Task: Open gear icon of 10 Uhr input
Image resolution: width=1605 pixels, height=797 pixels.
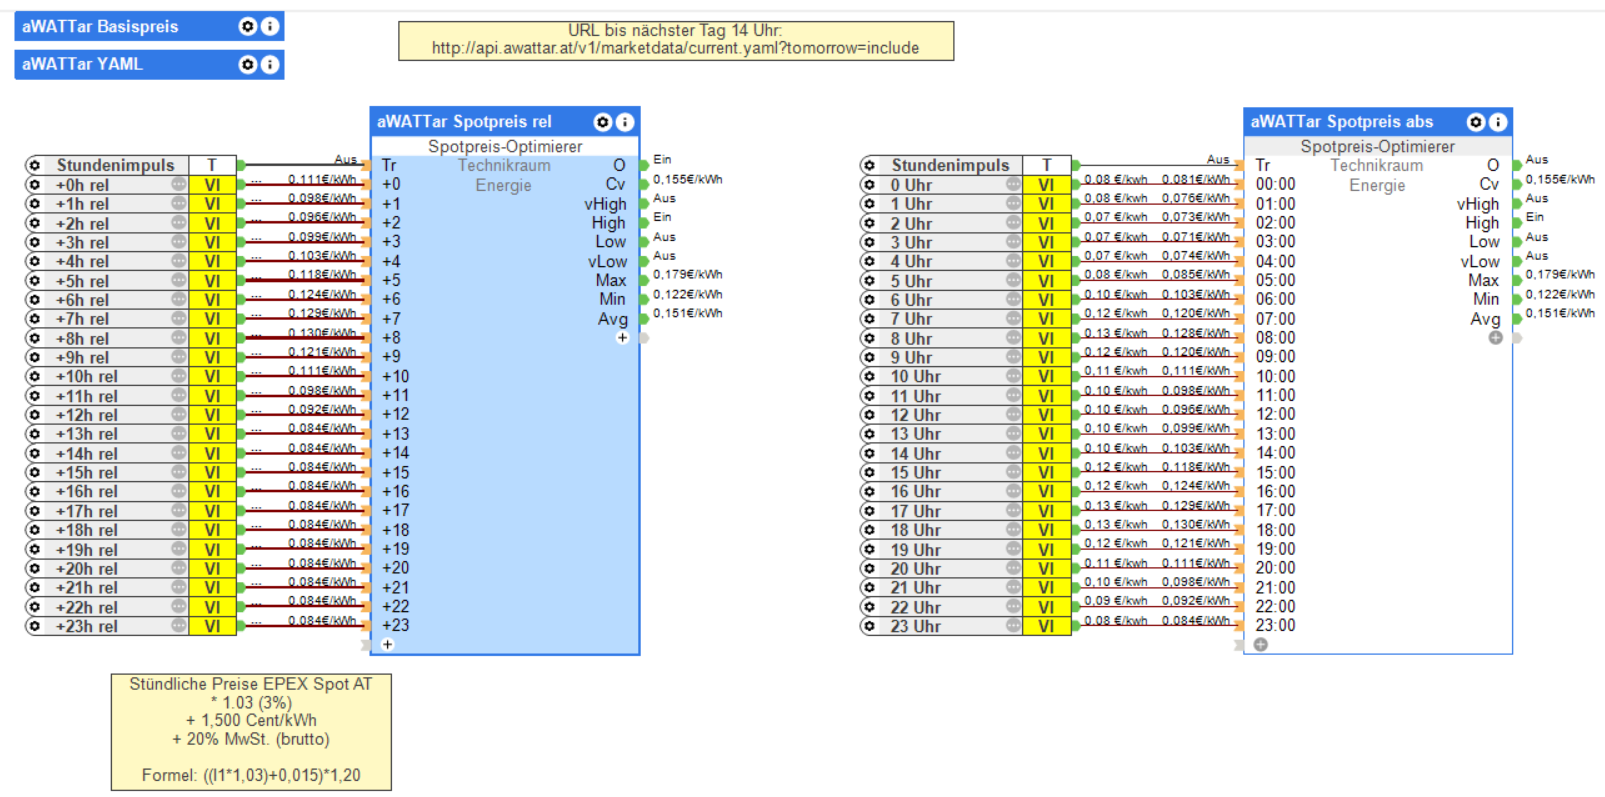Action: click(x=869, y=377)
